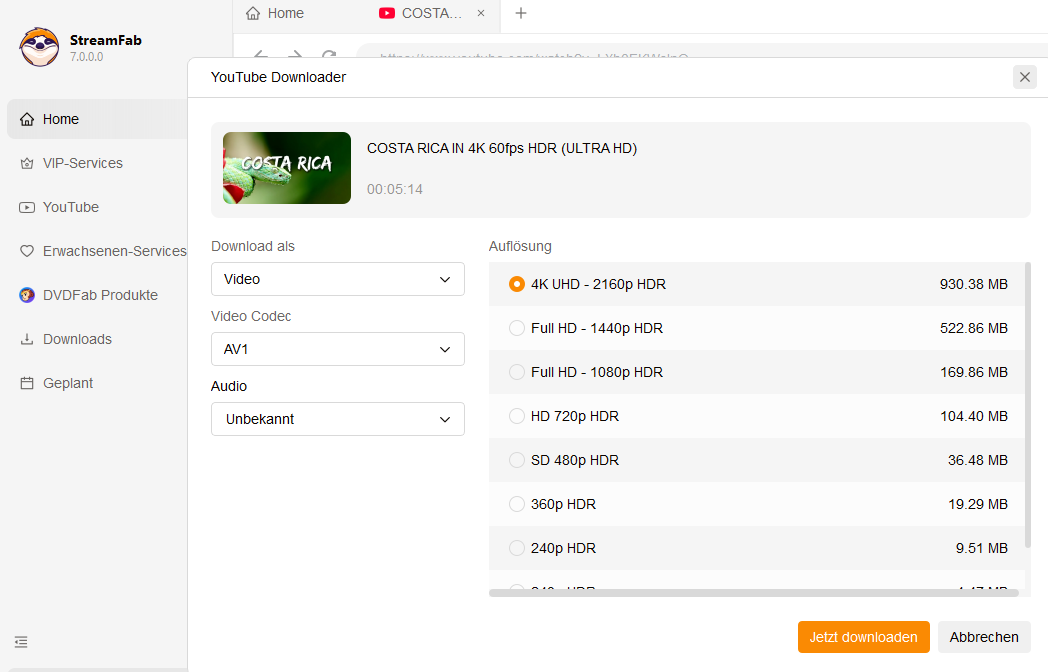
Task: Choose Full HD - 1080p HDR option
Action: click(517, 372)
